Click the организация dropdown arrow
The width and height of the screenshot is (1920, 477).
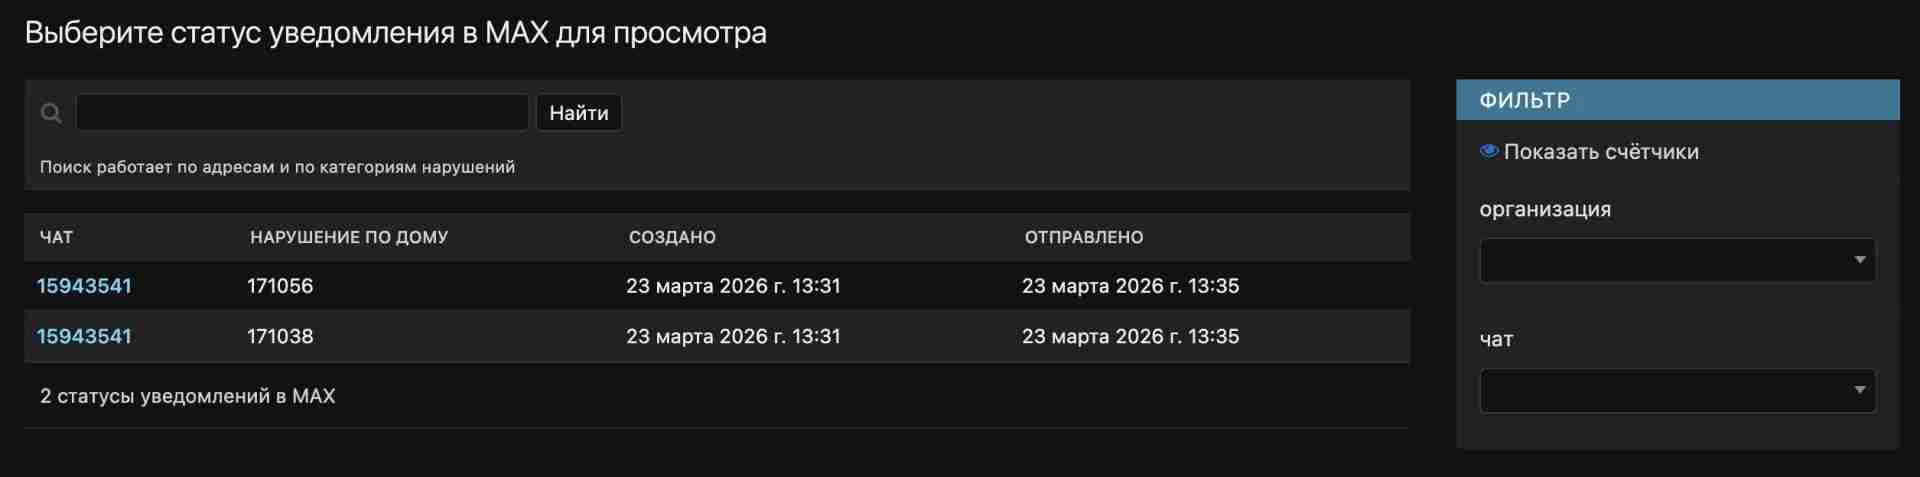click(1859, 260)
